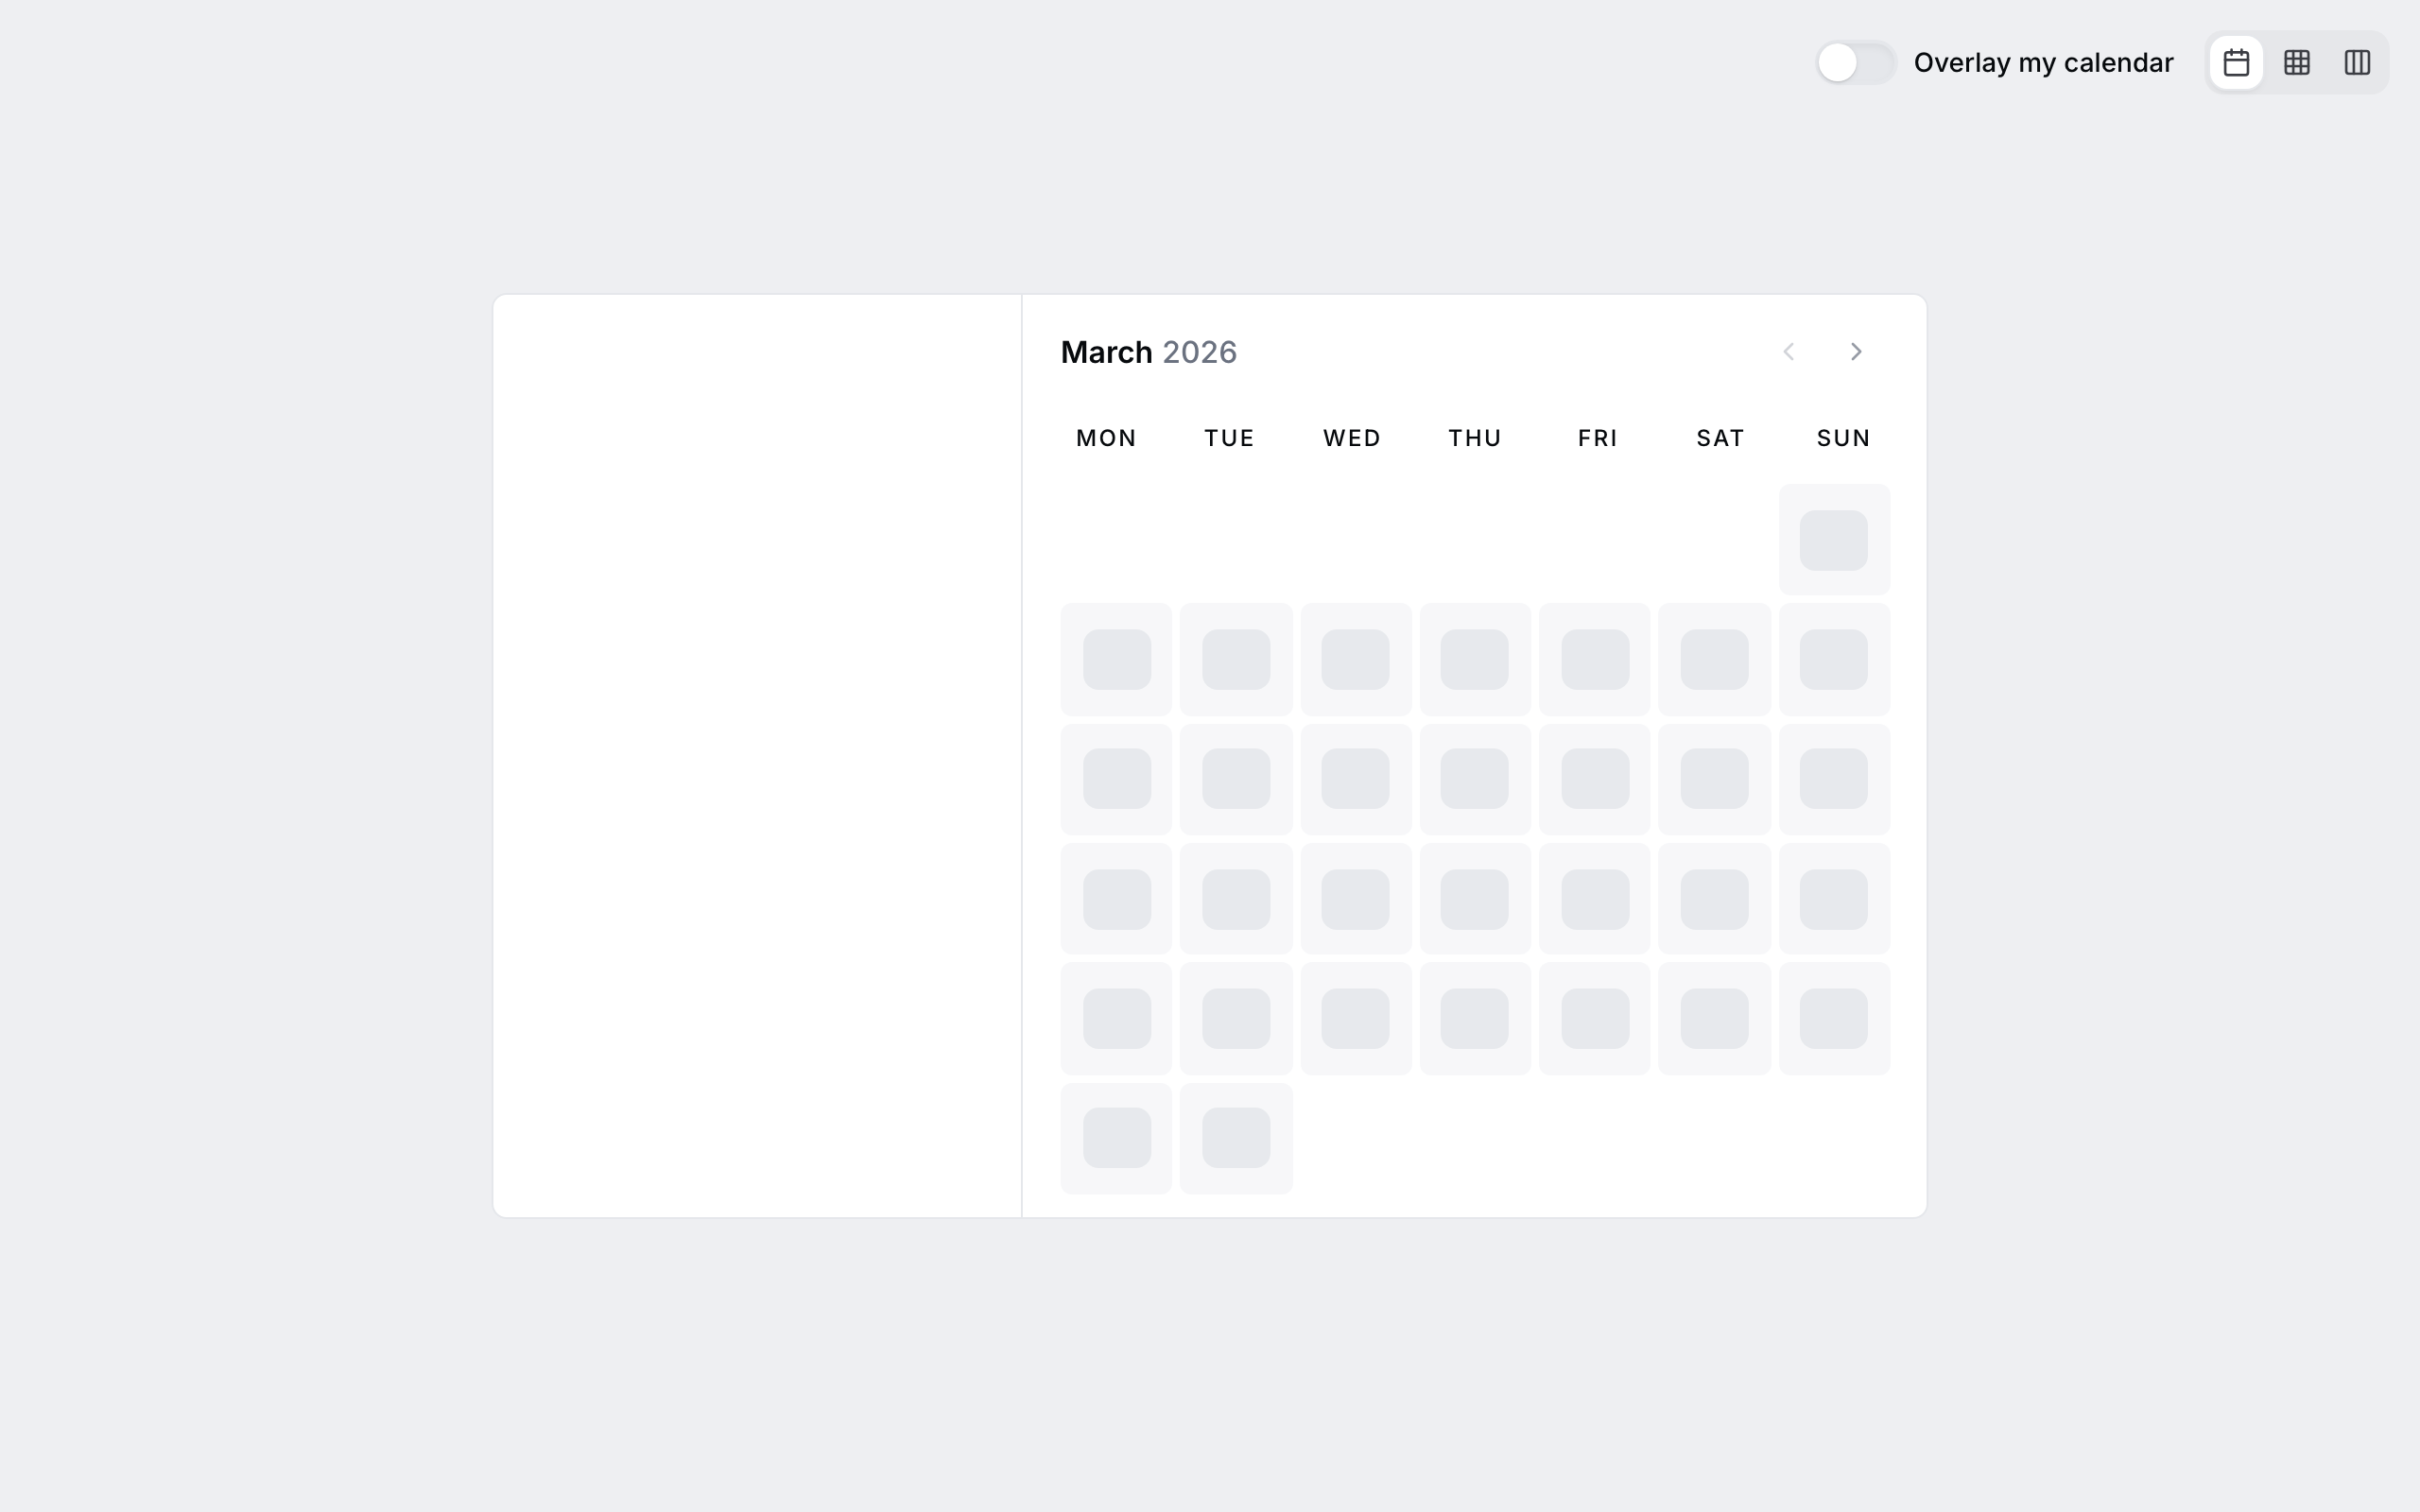Select the Thursday cell in fifth row
The image size is (2420, 1512).
click(x=1475, y=1018)
